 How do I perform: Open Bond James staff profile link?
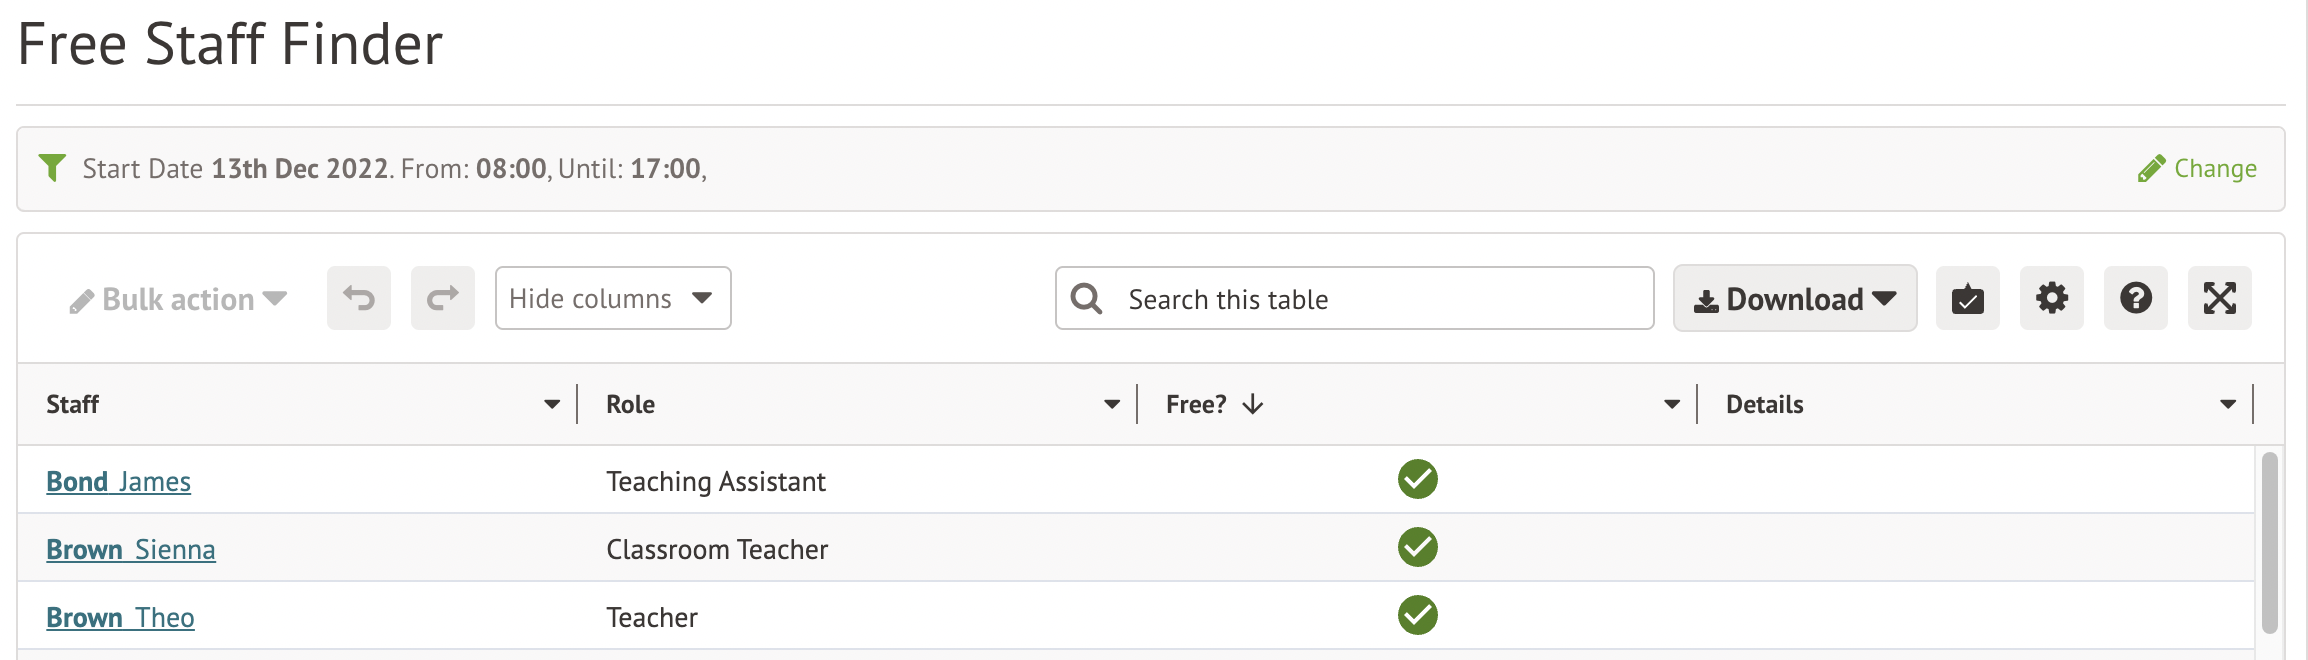click(x=118, y=482)
